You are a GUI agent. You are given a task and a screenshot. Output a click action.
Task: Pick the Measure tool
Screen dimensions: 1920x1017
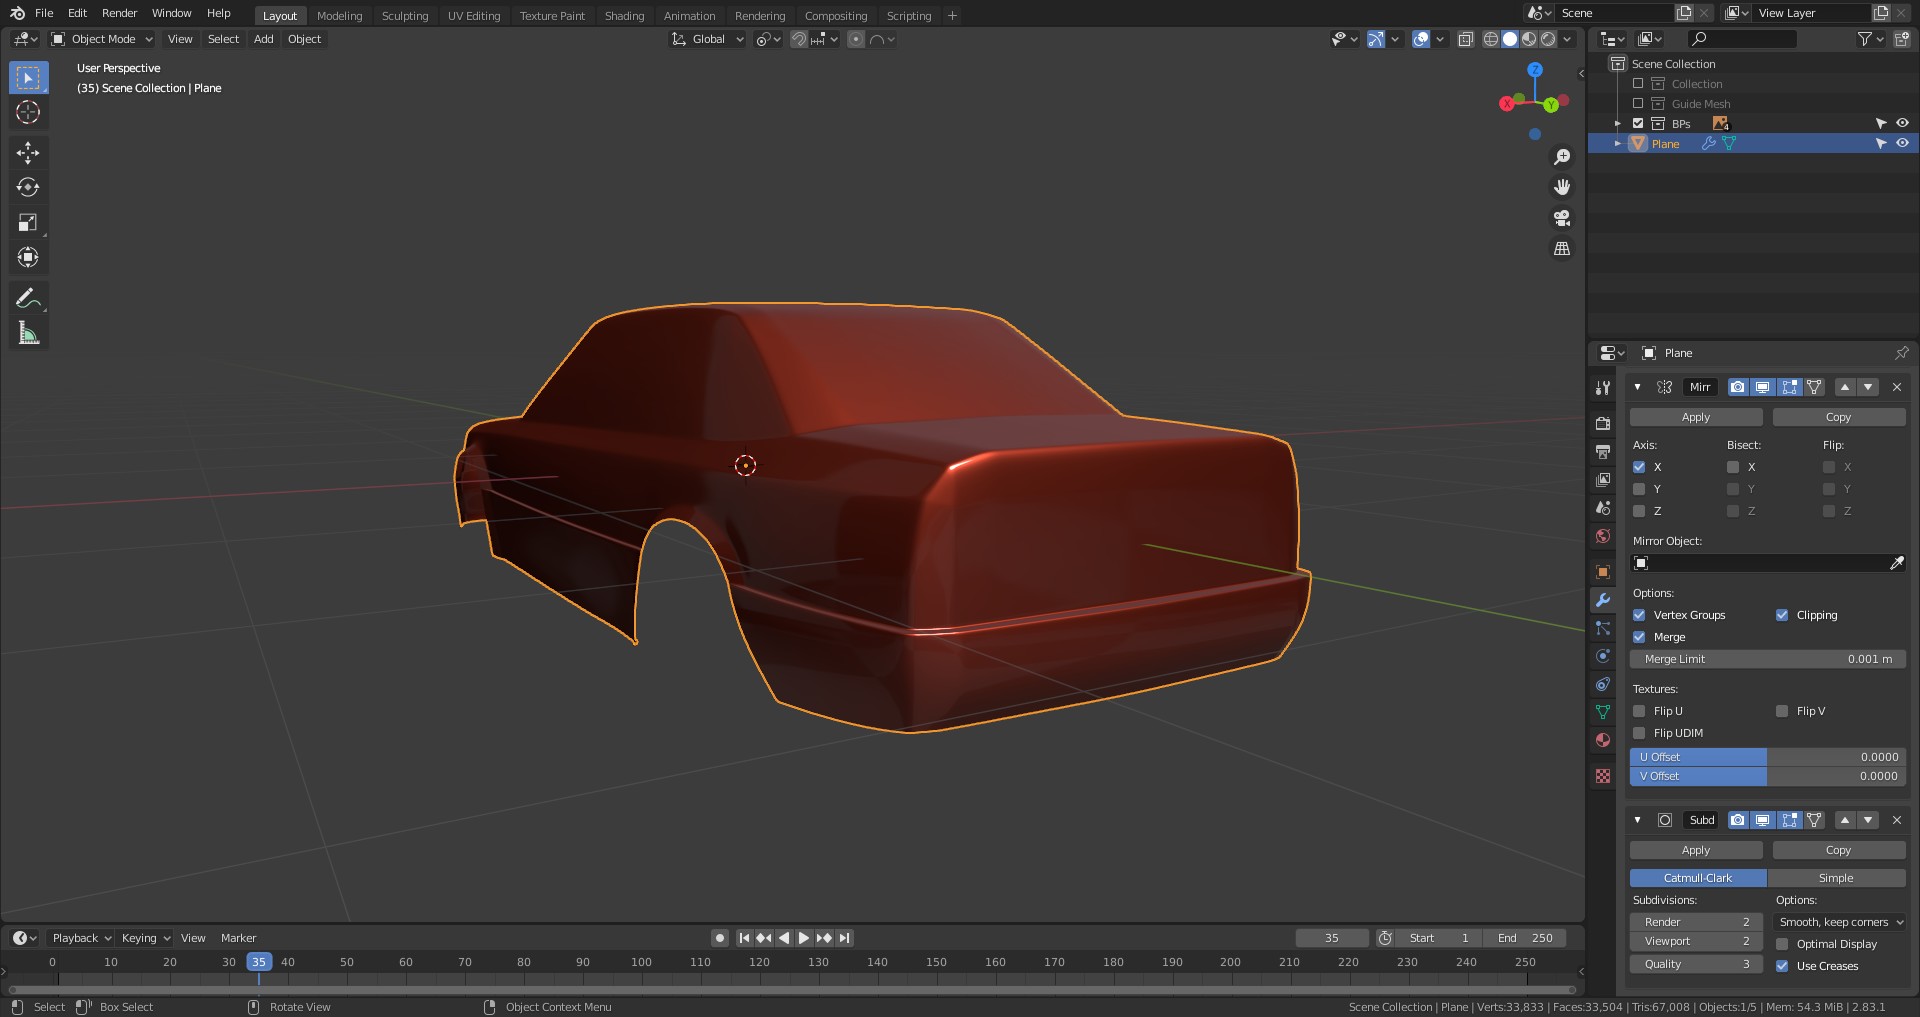pyautogui.click(x=28, y=334)
